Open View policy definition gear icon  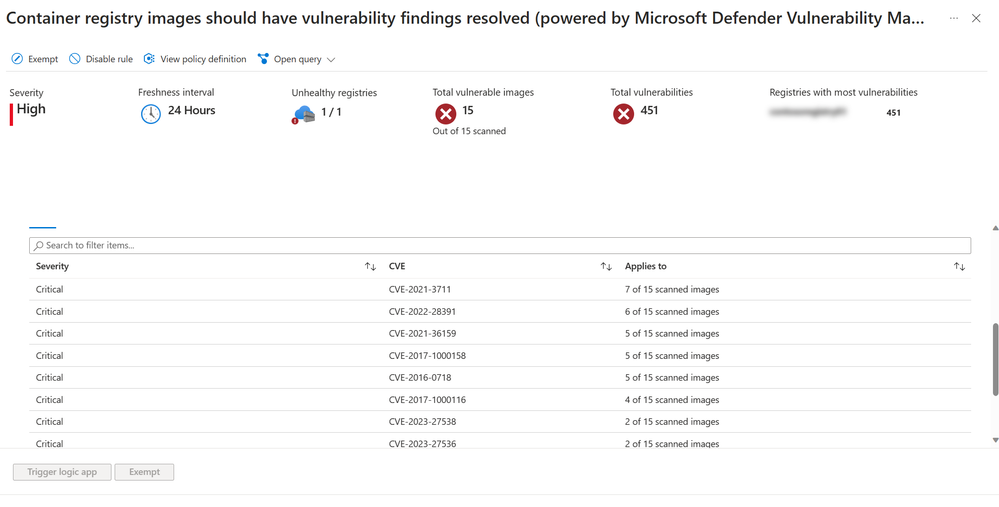(149, 59)
